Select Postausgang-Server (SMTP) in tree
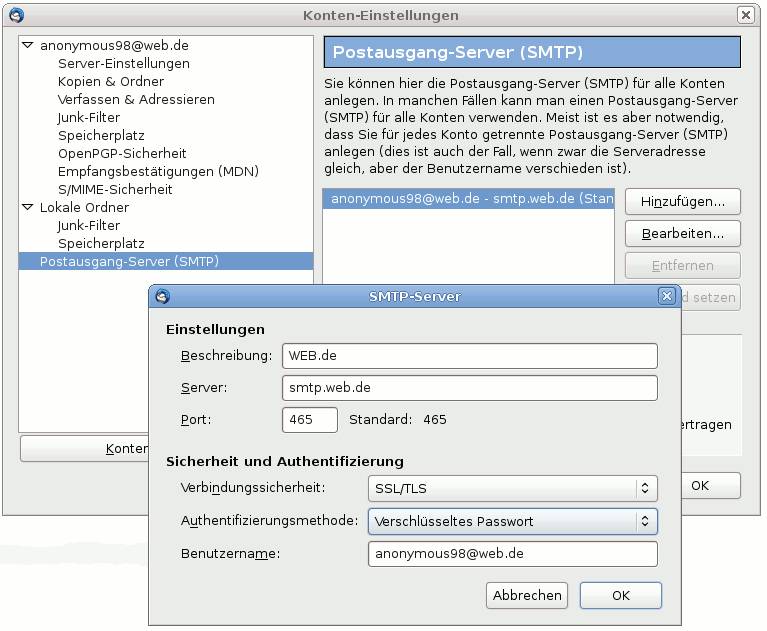 [166, 261]
